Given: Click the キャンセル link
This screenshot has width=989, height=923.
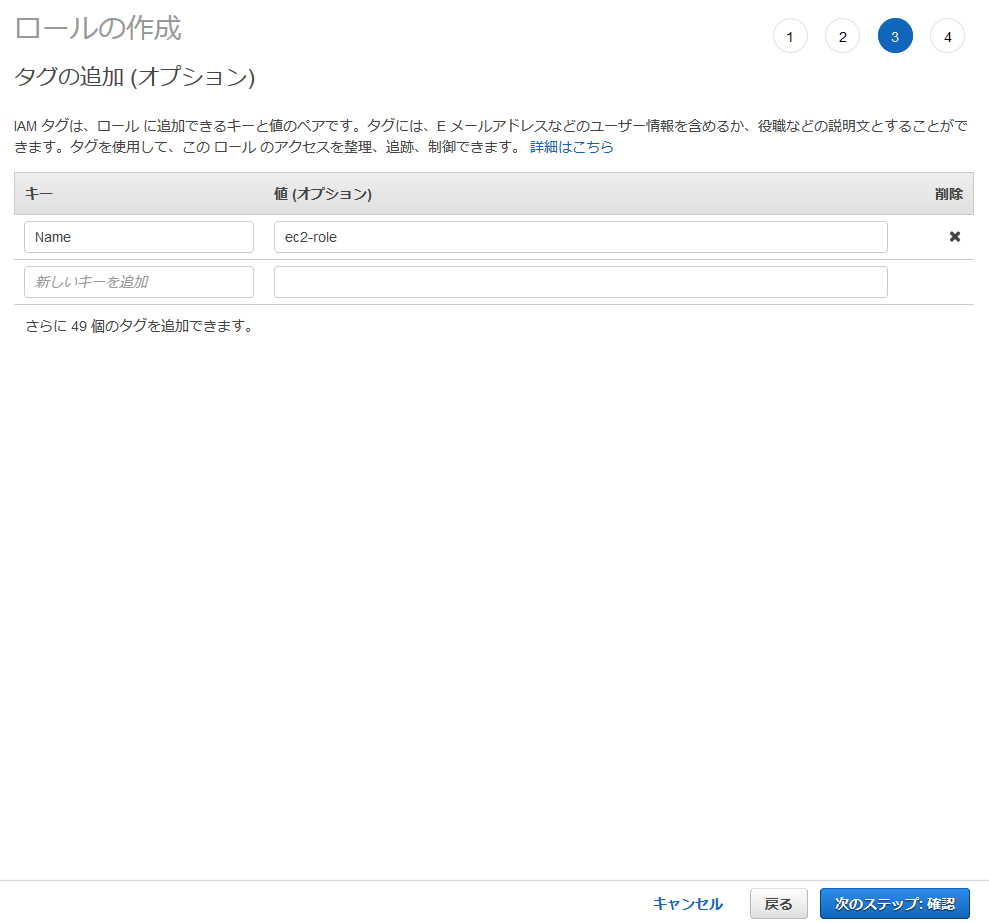Looking at the screenshot, I should pyautogui.click(x=687, y=904).
